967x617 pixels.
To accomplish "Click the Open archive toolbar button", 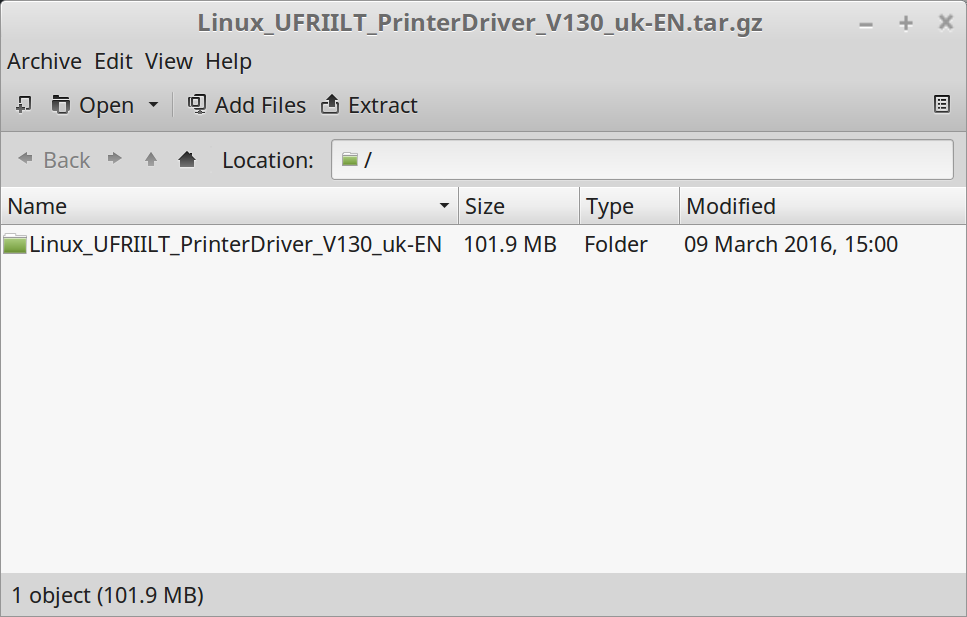I will tap(93, 105).
